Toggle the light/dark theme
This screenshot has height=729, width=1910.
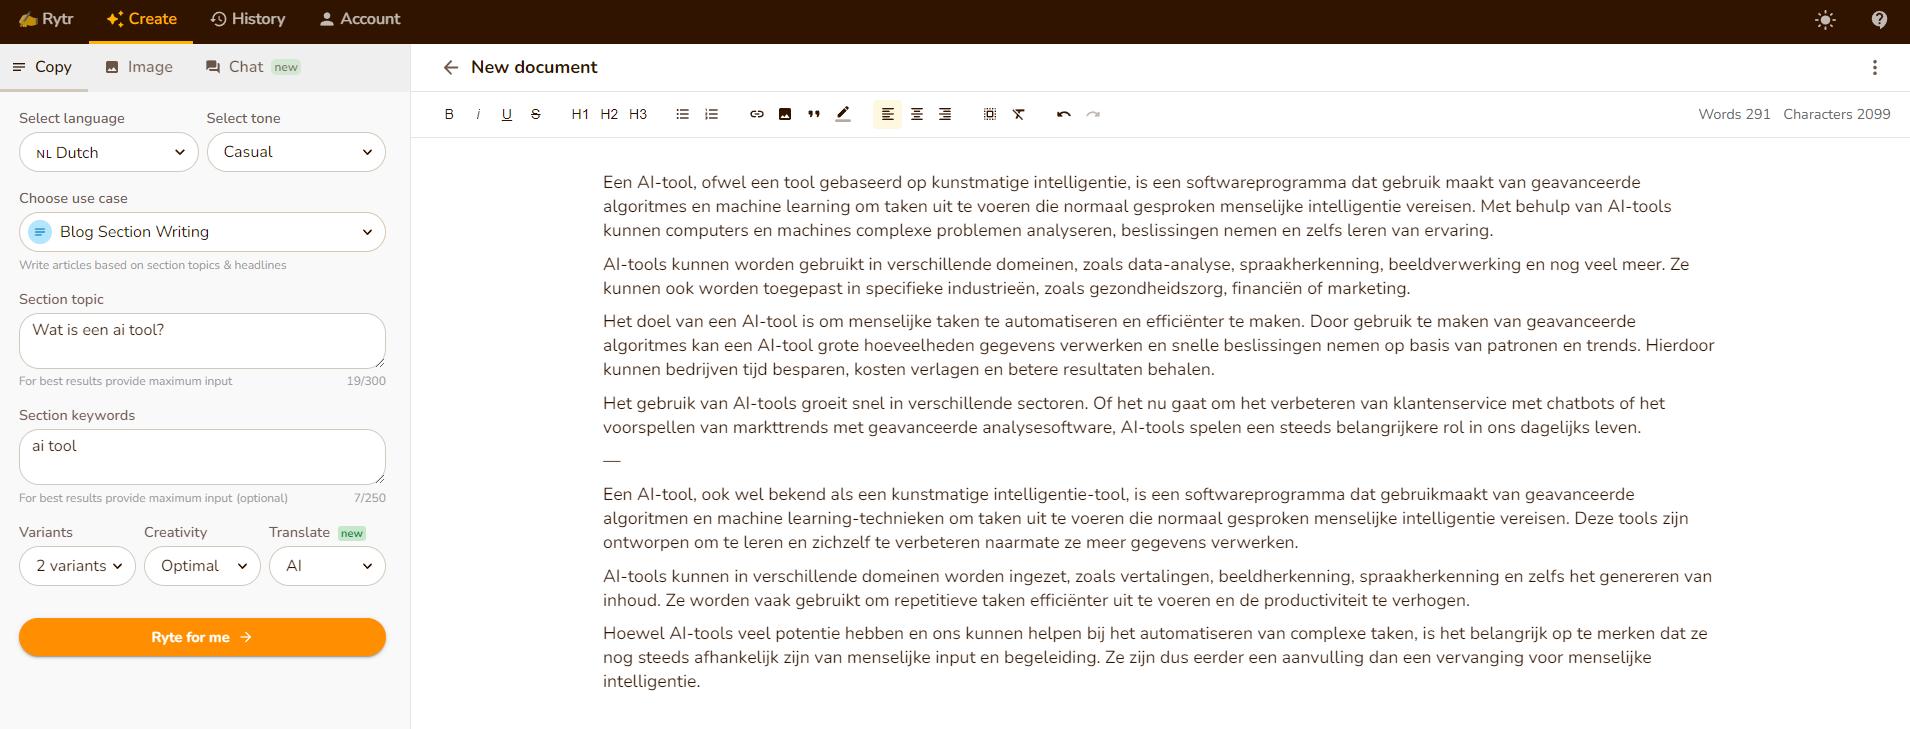point(1825,20)
